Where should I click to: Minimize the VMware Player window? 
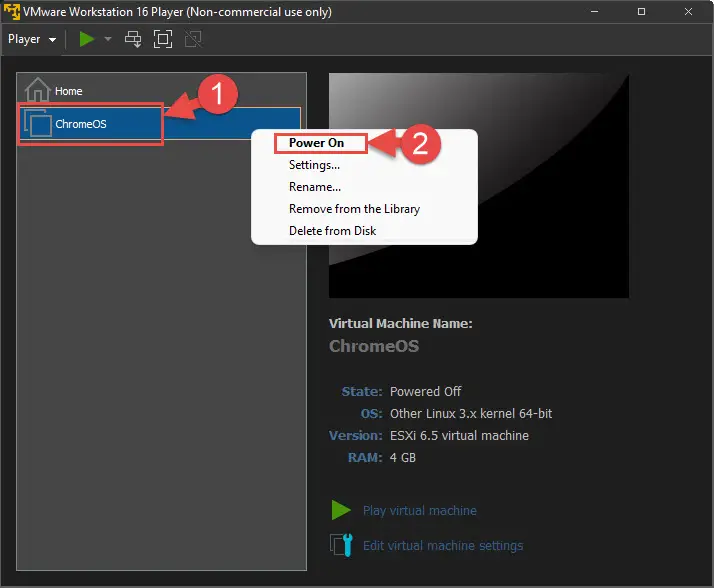595,12
